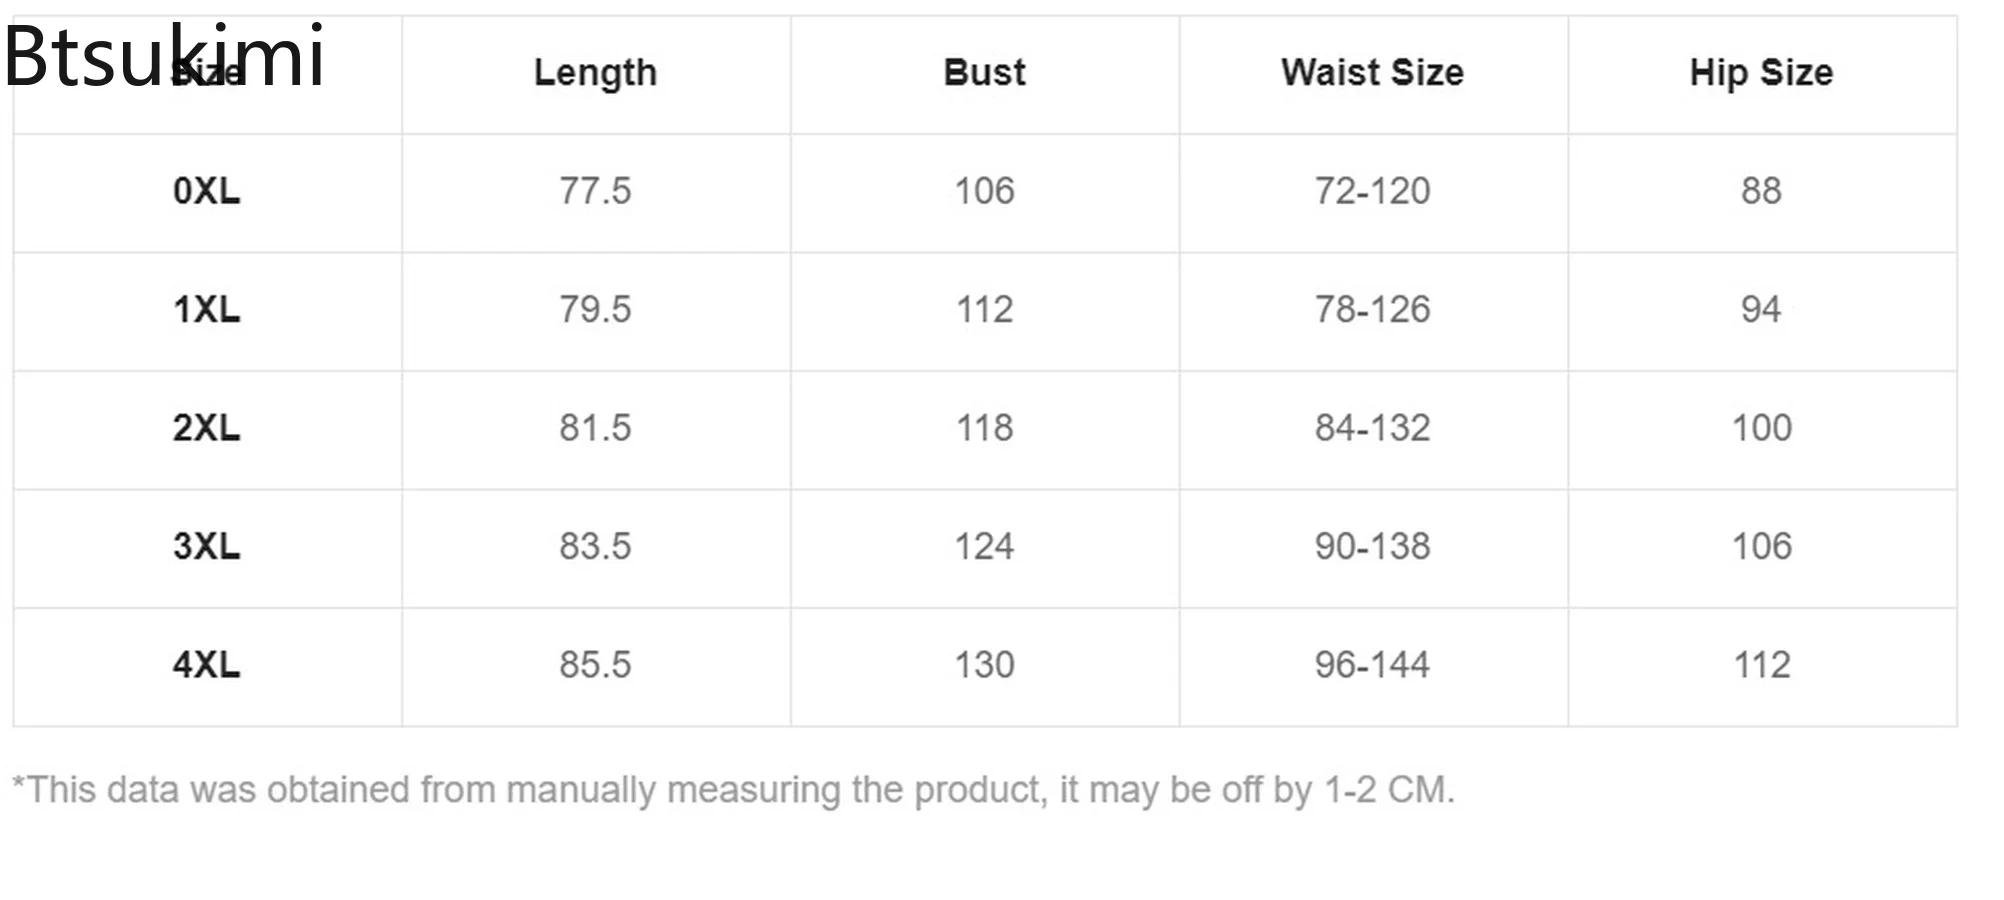Select the Waist Size column header
The width and height of the screenshot is (2004, 900).
1372,73
